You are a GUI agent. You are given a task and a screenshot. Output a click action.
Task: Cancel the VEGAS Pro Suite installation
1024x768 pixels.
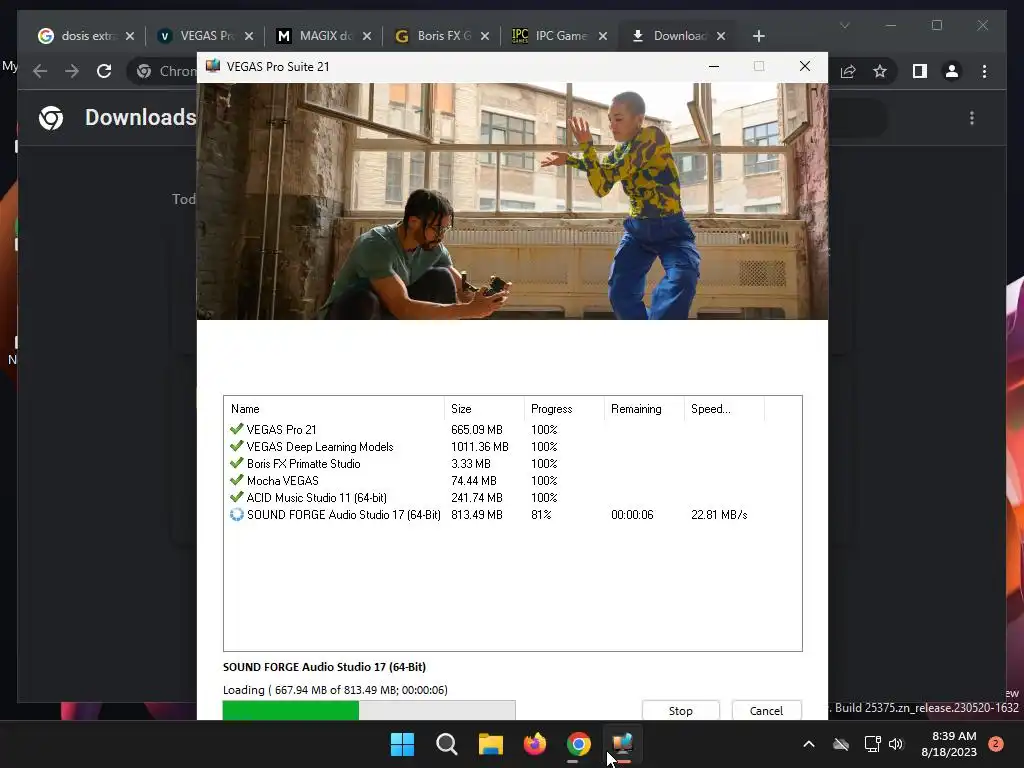766,711
